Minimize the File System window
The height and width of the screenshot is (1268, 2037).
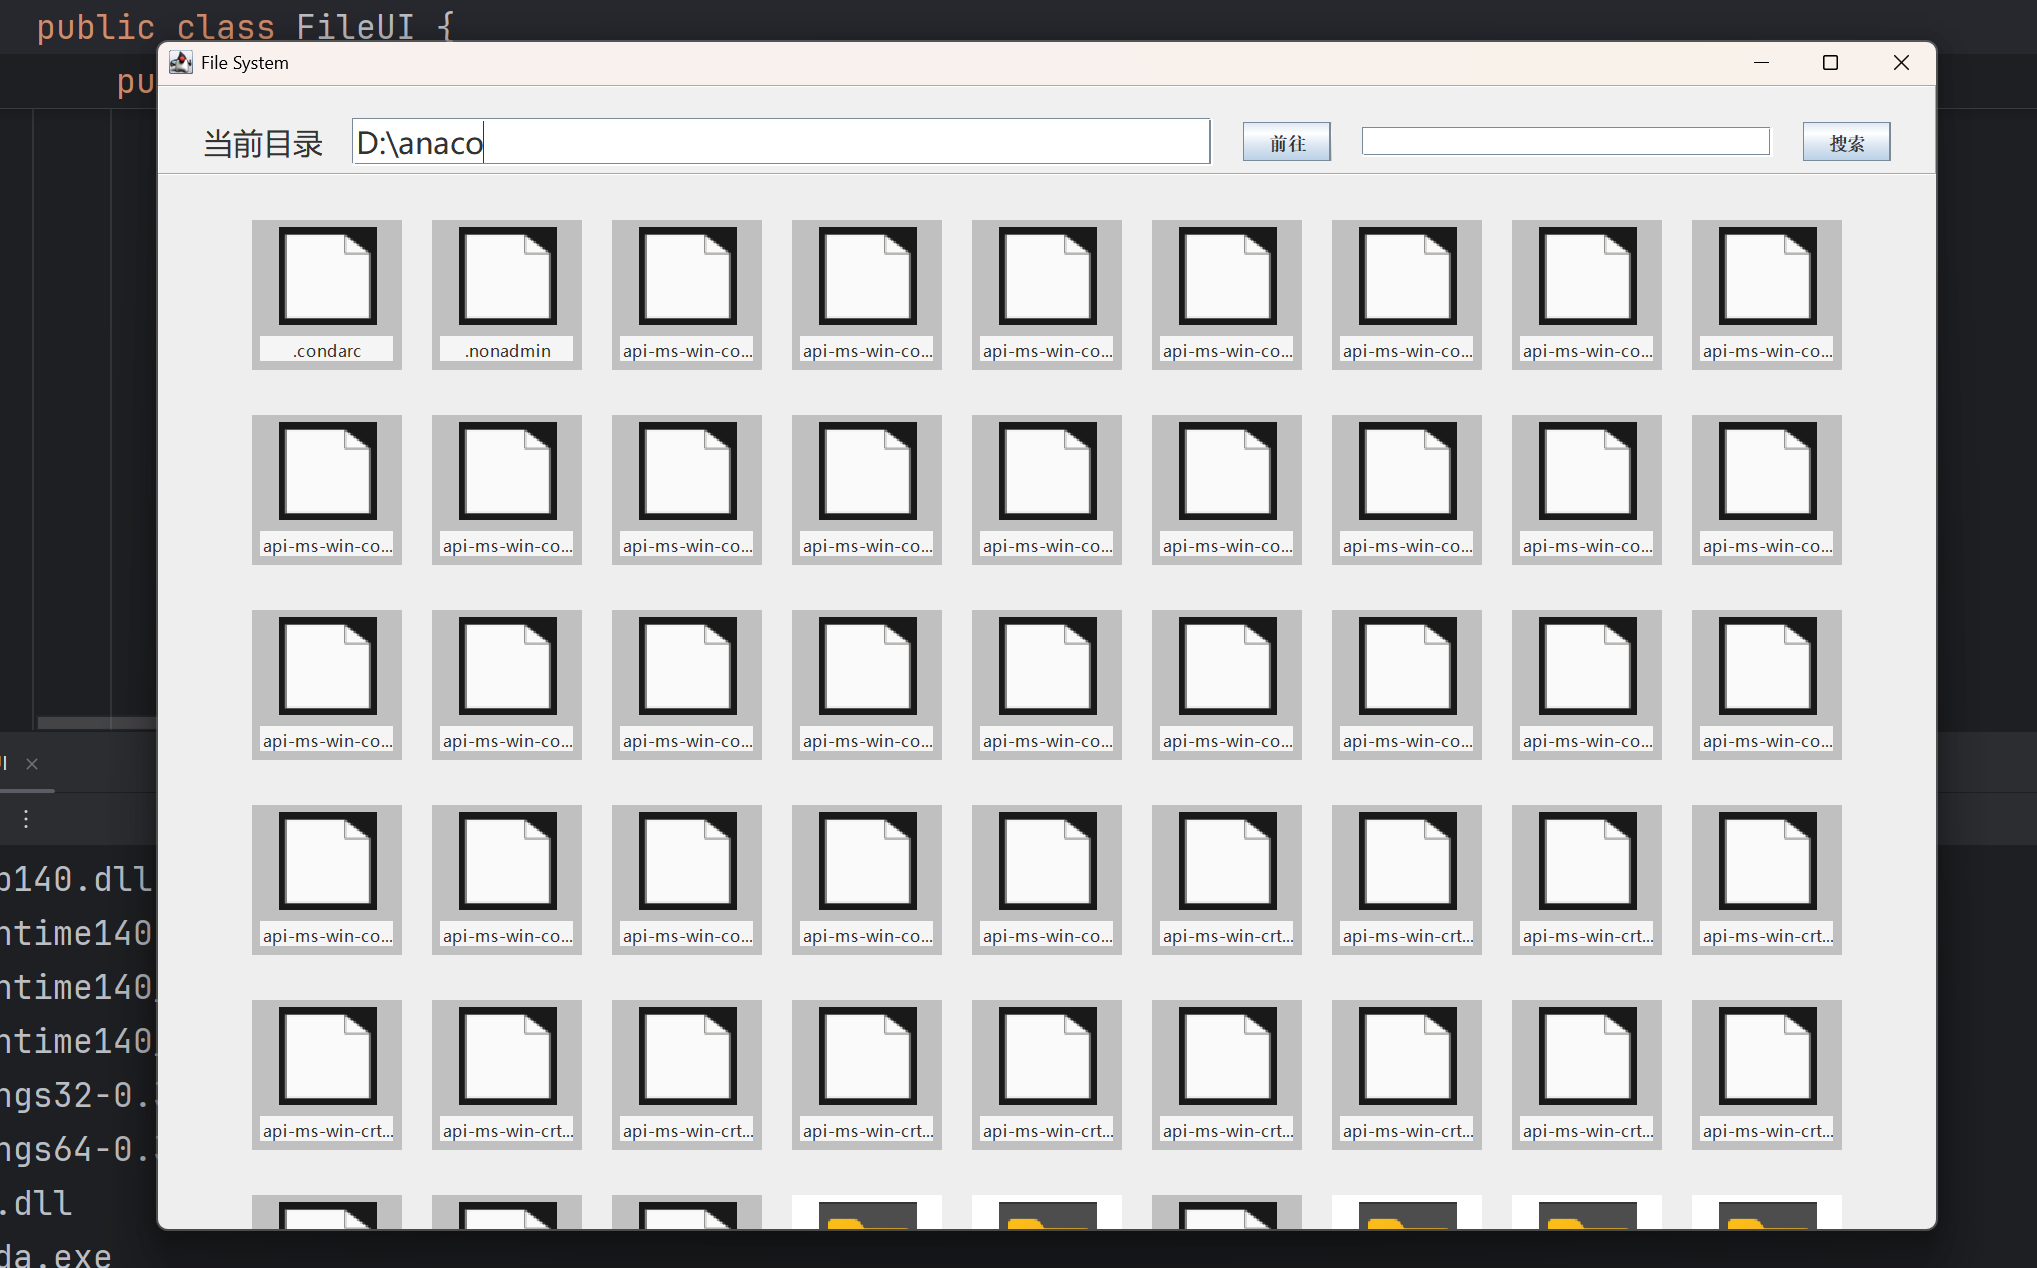pos(1761,63)
